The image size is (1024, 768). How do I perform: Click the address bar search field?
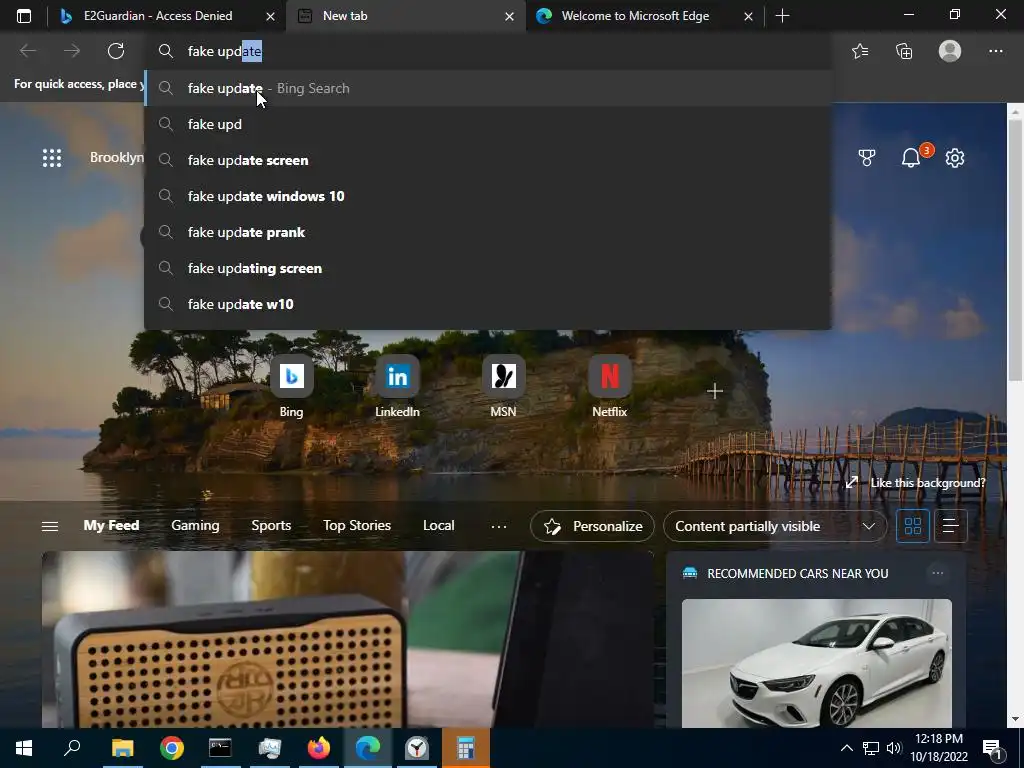(488, 51)
